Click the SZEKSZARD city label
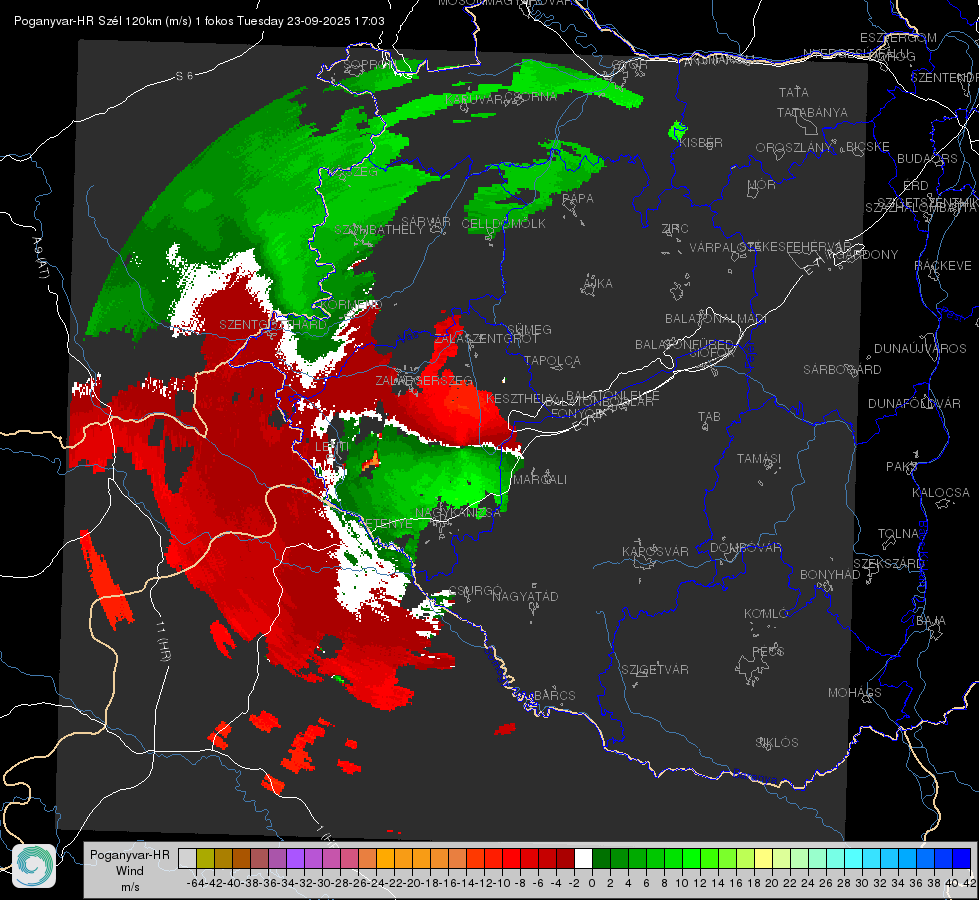Viewport: 979px width, 900px height. 888,564
